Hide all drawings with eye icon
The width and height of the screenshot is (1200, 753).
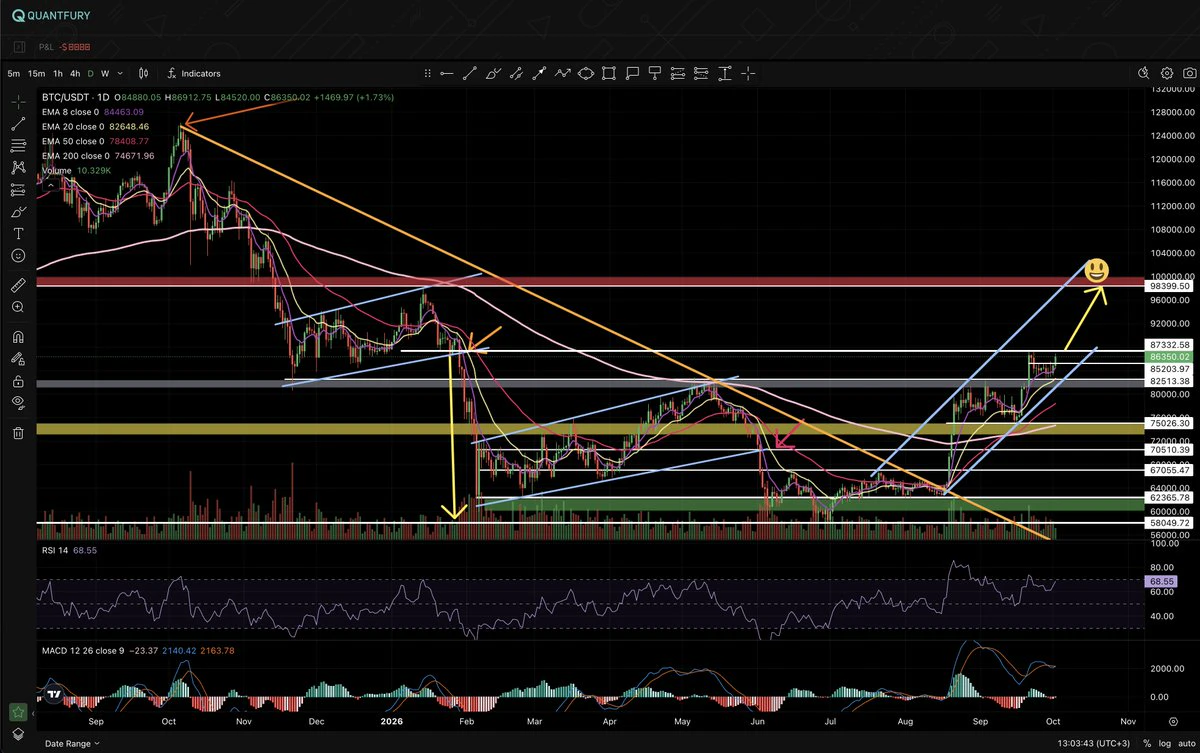pos(18,403)
